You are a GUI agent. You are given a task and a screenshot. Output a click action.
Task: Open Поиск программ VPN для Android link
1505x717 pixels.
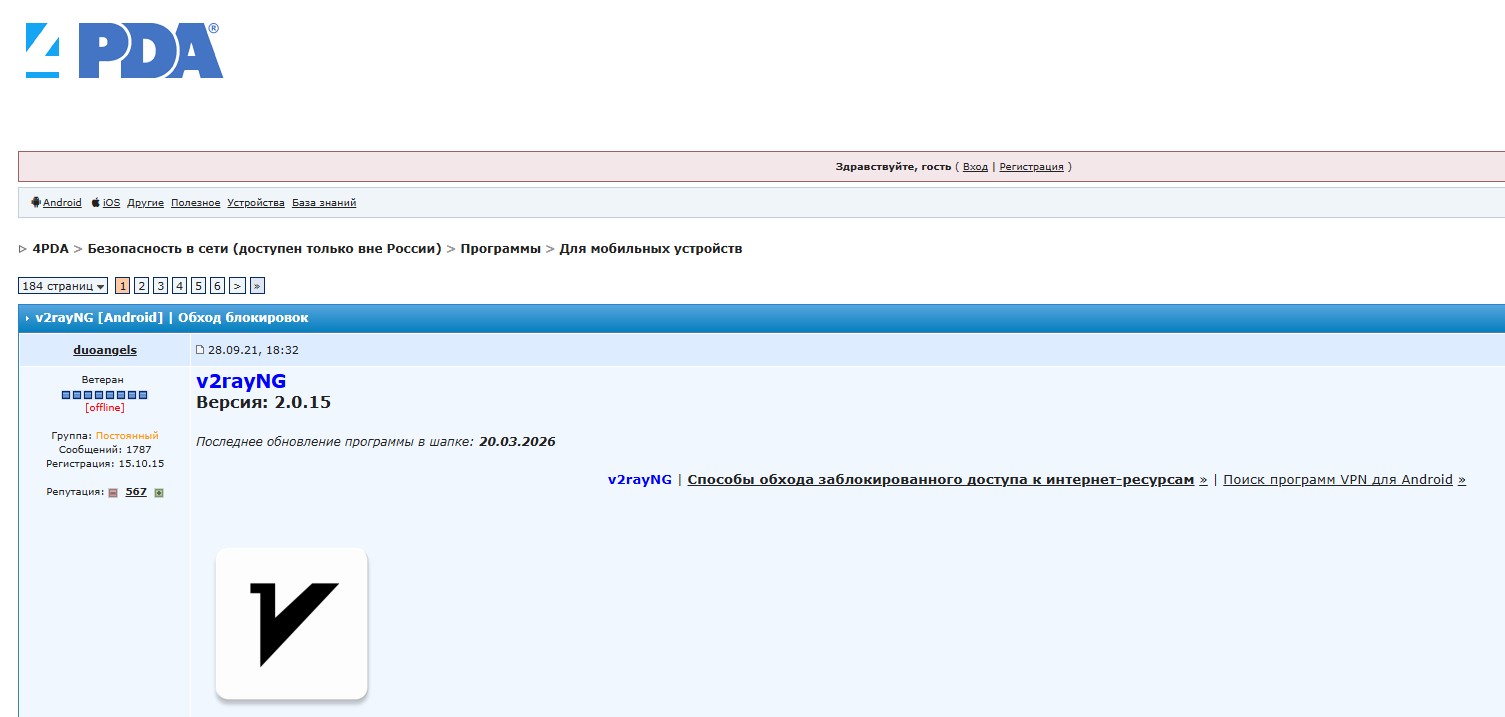click(x=1338, y=480)
